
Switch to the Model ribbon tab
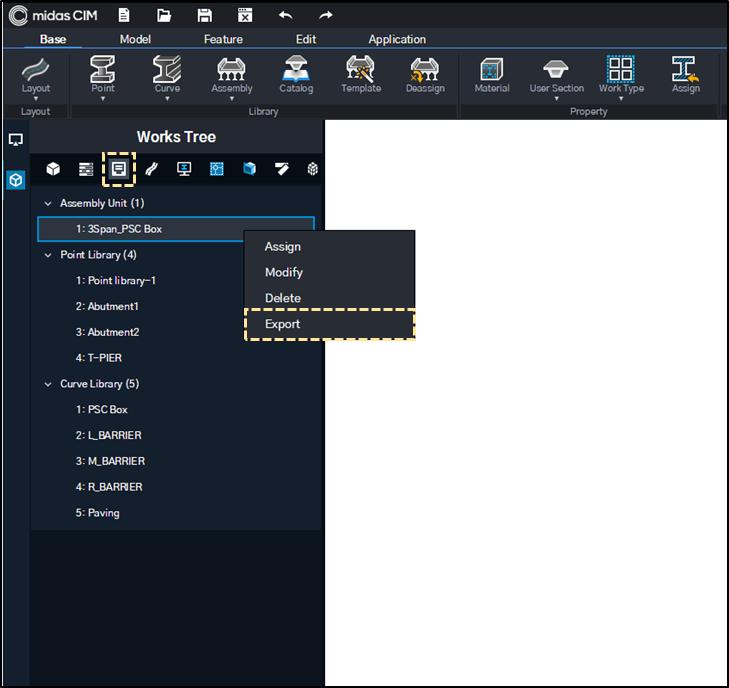135,40
